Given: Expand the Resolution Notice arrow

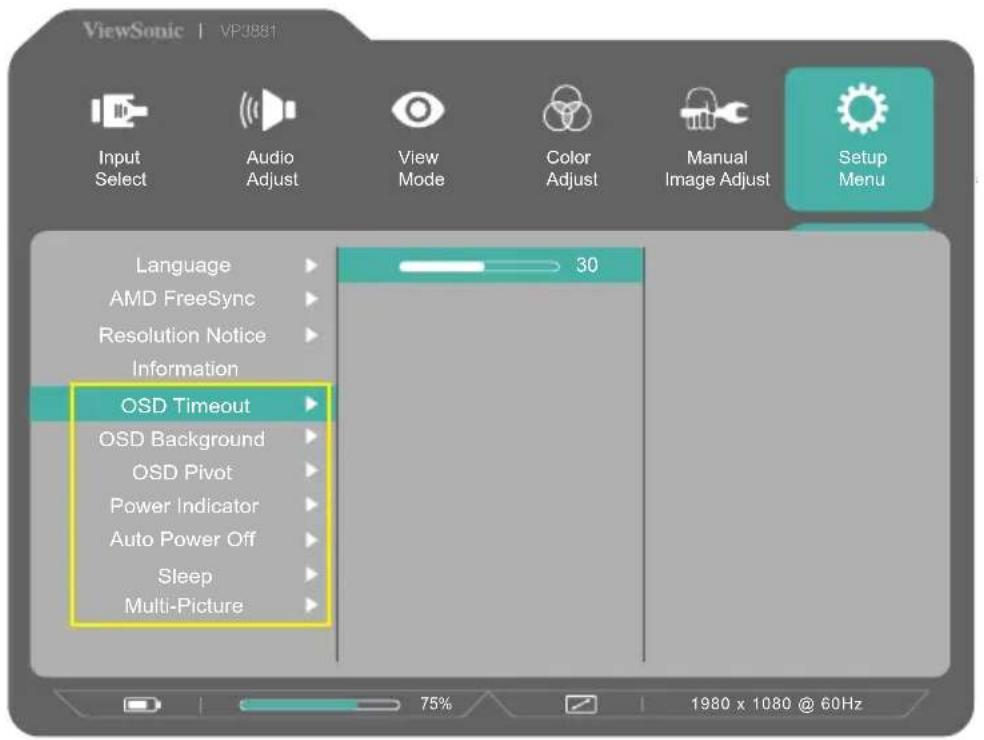Looking at the screenshot, I should [x=311, y=335].
